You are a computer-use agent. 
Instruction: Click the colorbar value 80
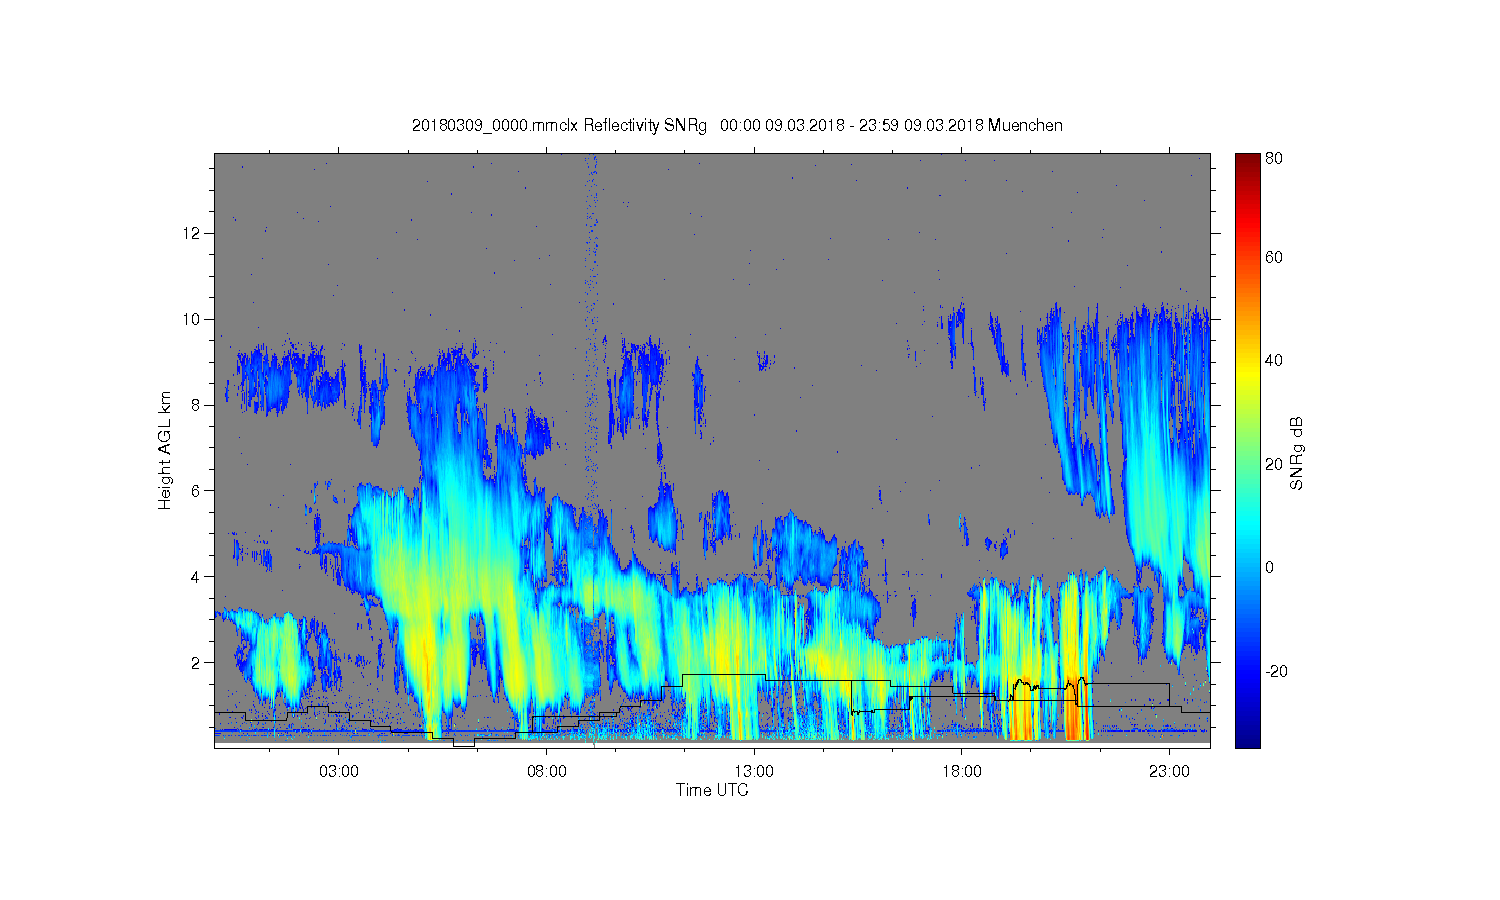[x=1274, y=158]
